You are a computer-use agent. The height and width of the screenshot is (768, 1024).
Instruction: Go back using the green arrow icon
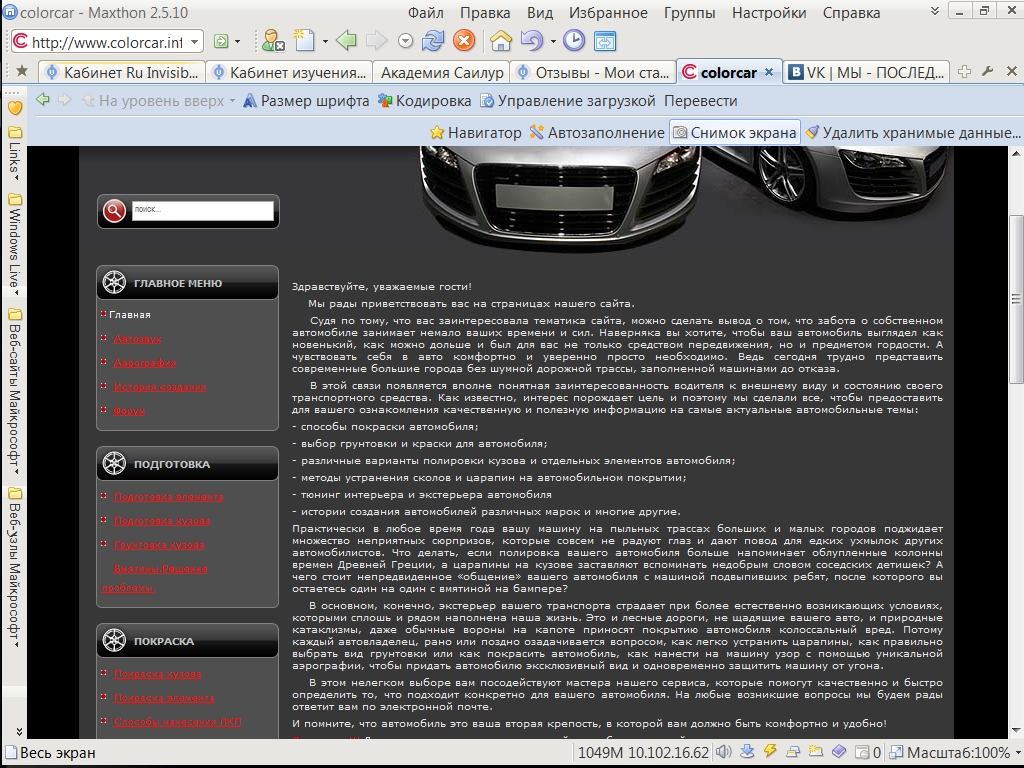(346, 41)
